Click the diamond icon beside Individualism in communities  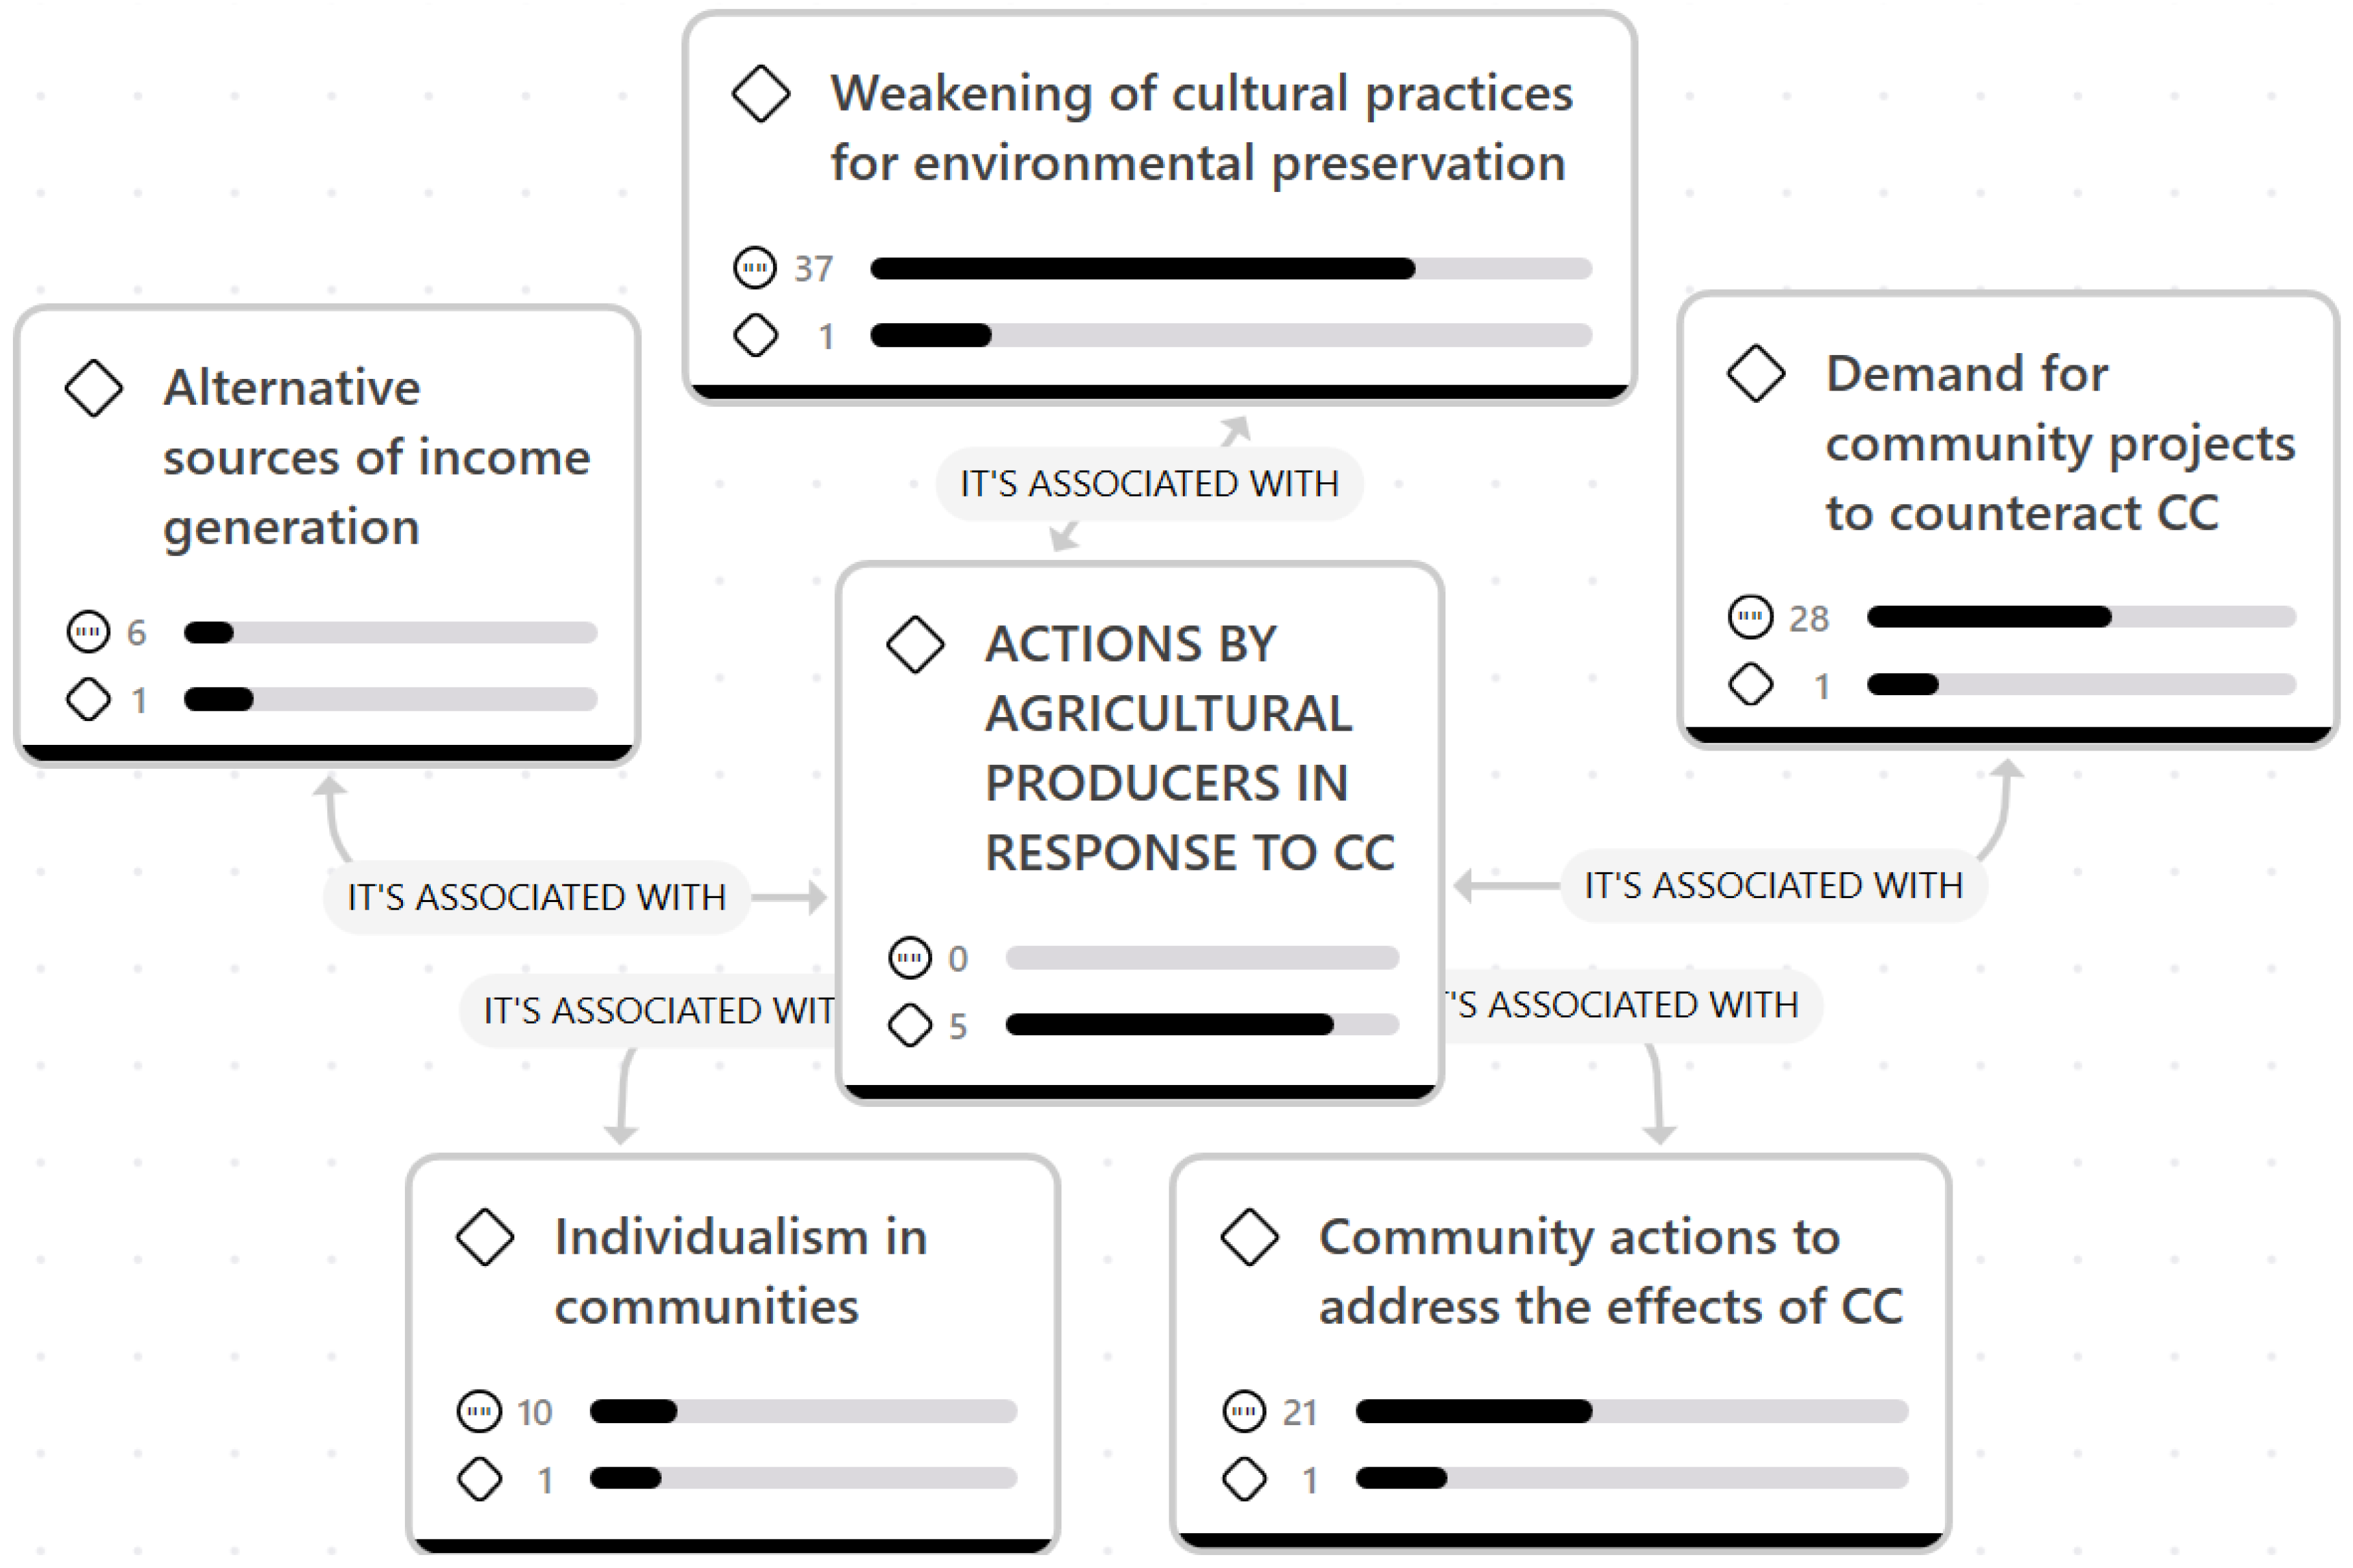(485, 1237)
